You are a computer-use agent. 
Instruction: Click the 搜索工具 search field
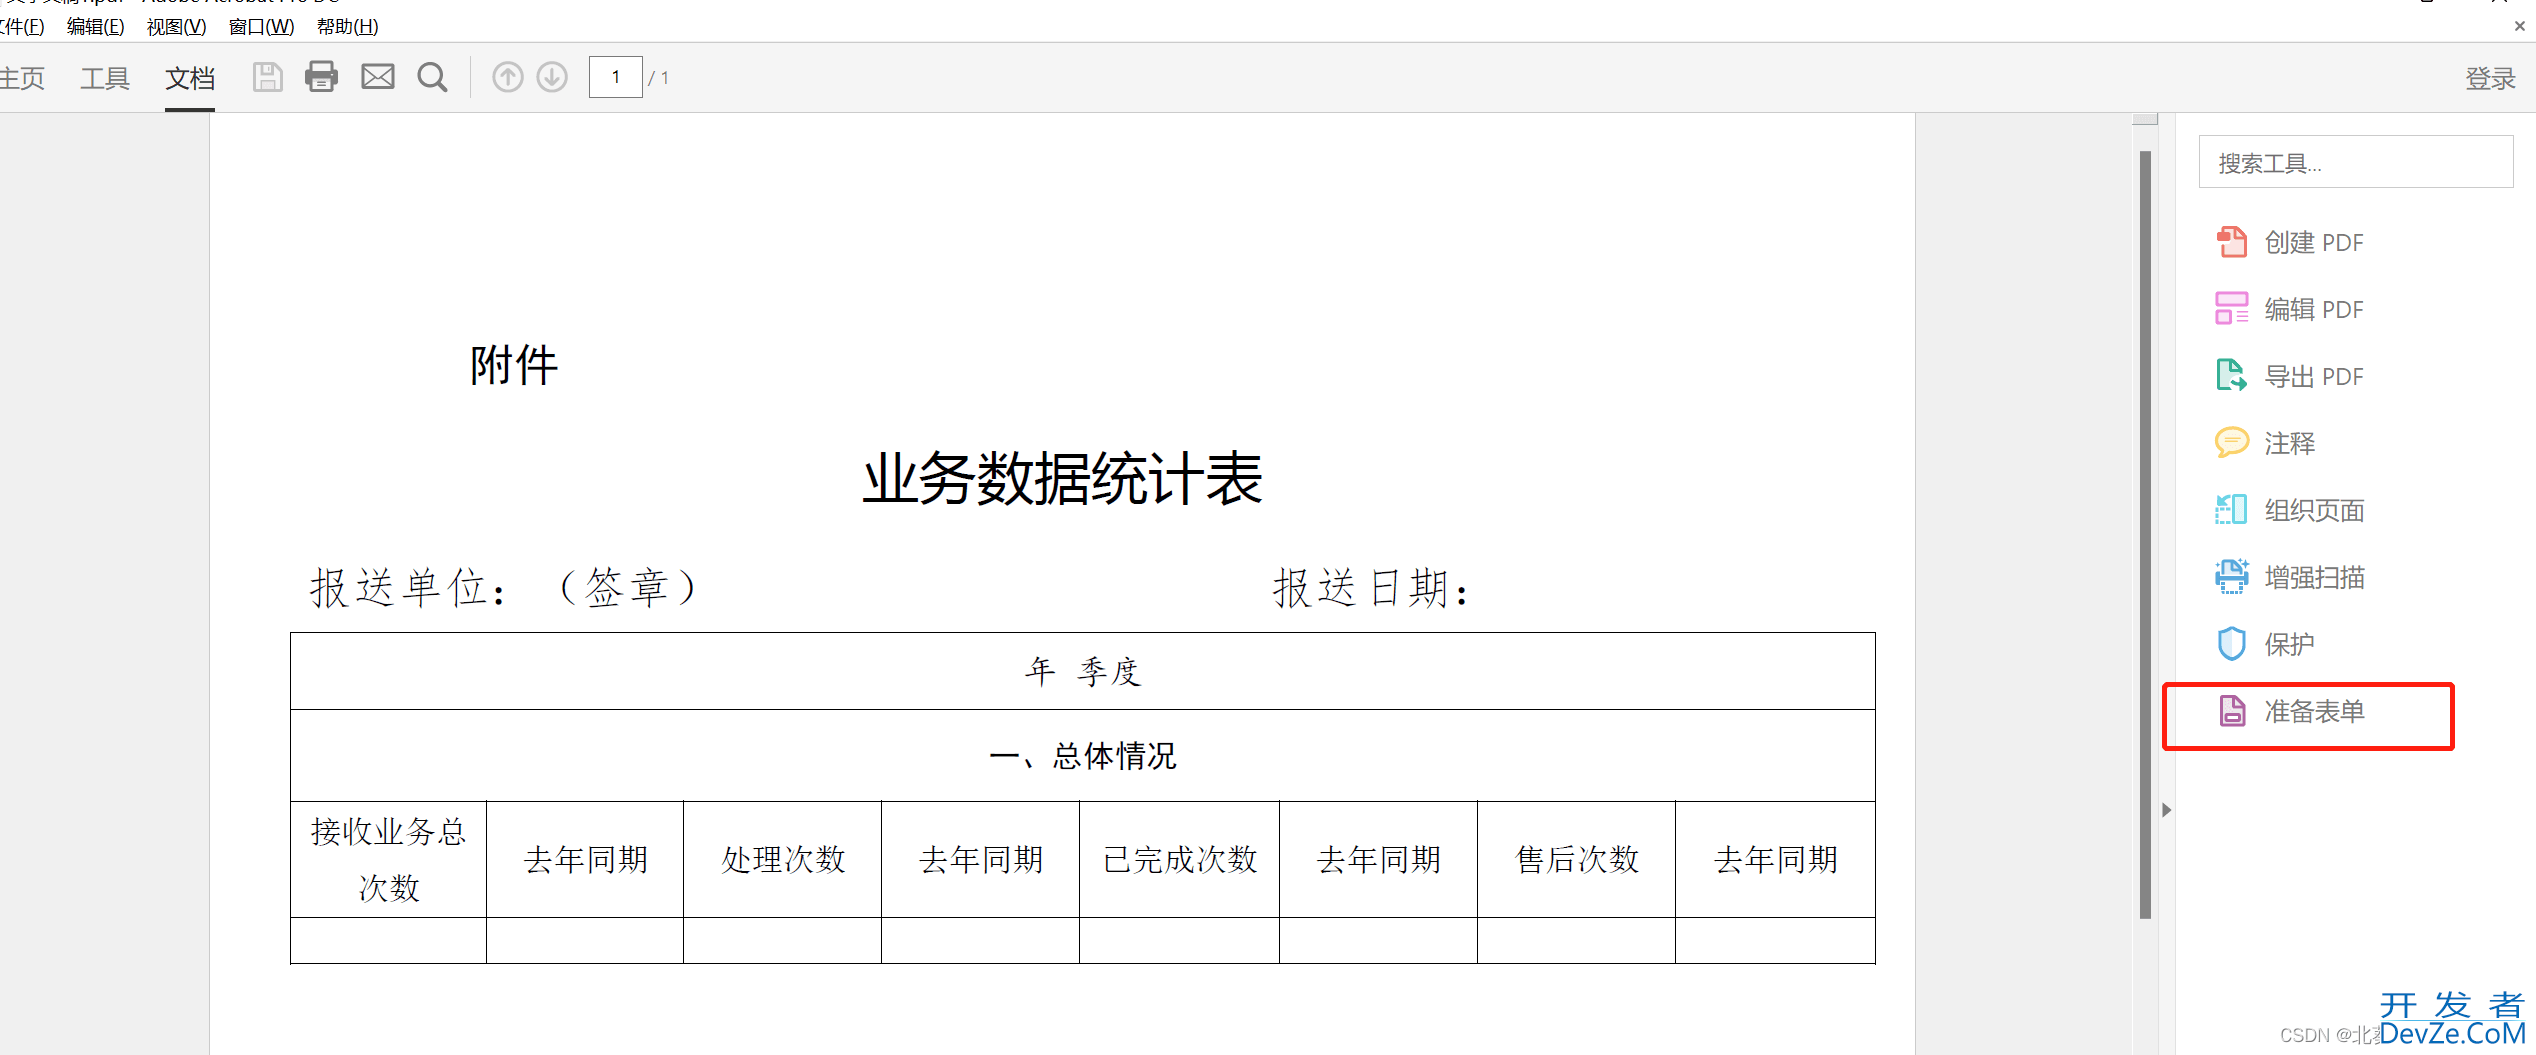click(x=2355, y=162)
